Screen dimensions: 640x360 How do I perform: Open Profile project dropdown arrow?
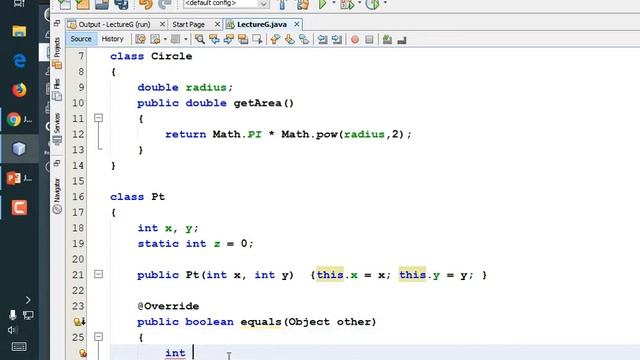click(385, 3)
